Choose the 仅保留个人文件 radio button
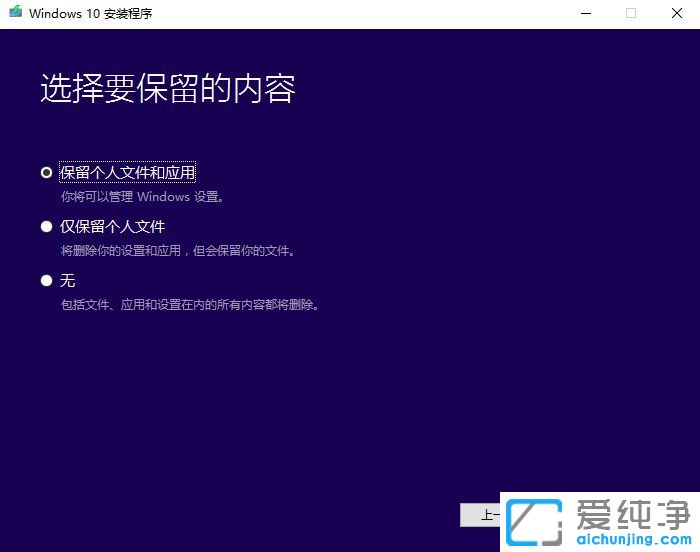Screen dimensions: 700x552 click(46, 226)
